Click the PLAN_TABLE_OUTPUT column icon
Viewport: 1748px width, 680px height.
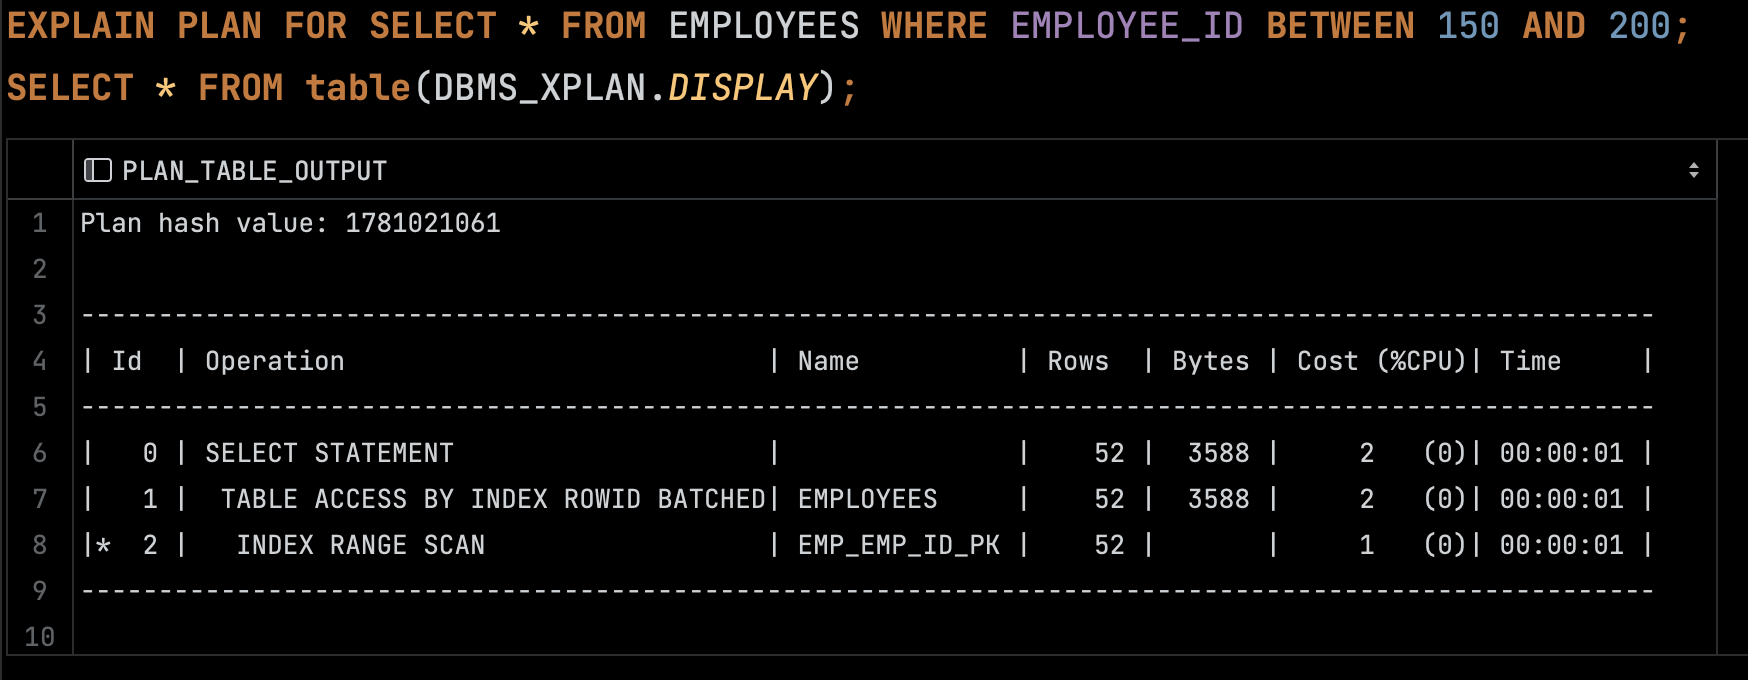click(97, 170)
